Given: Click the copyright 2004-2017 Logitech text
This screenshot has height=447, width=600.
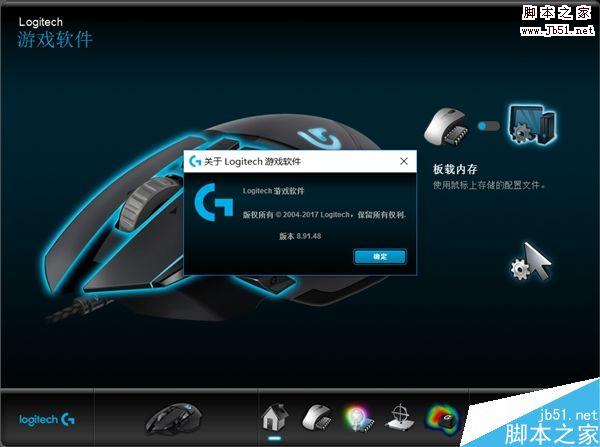Looking at the screenshot, I should point(324,215).
